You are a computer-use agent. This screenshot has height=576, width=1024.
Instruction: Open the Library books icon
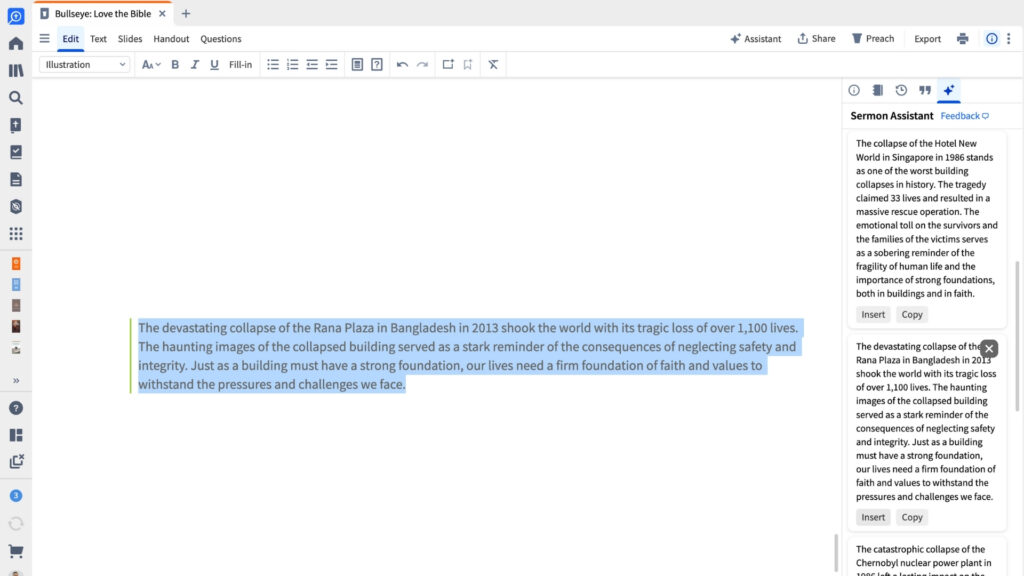[x=16, y=71]
